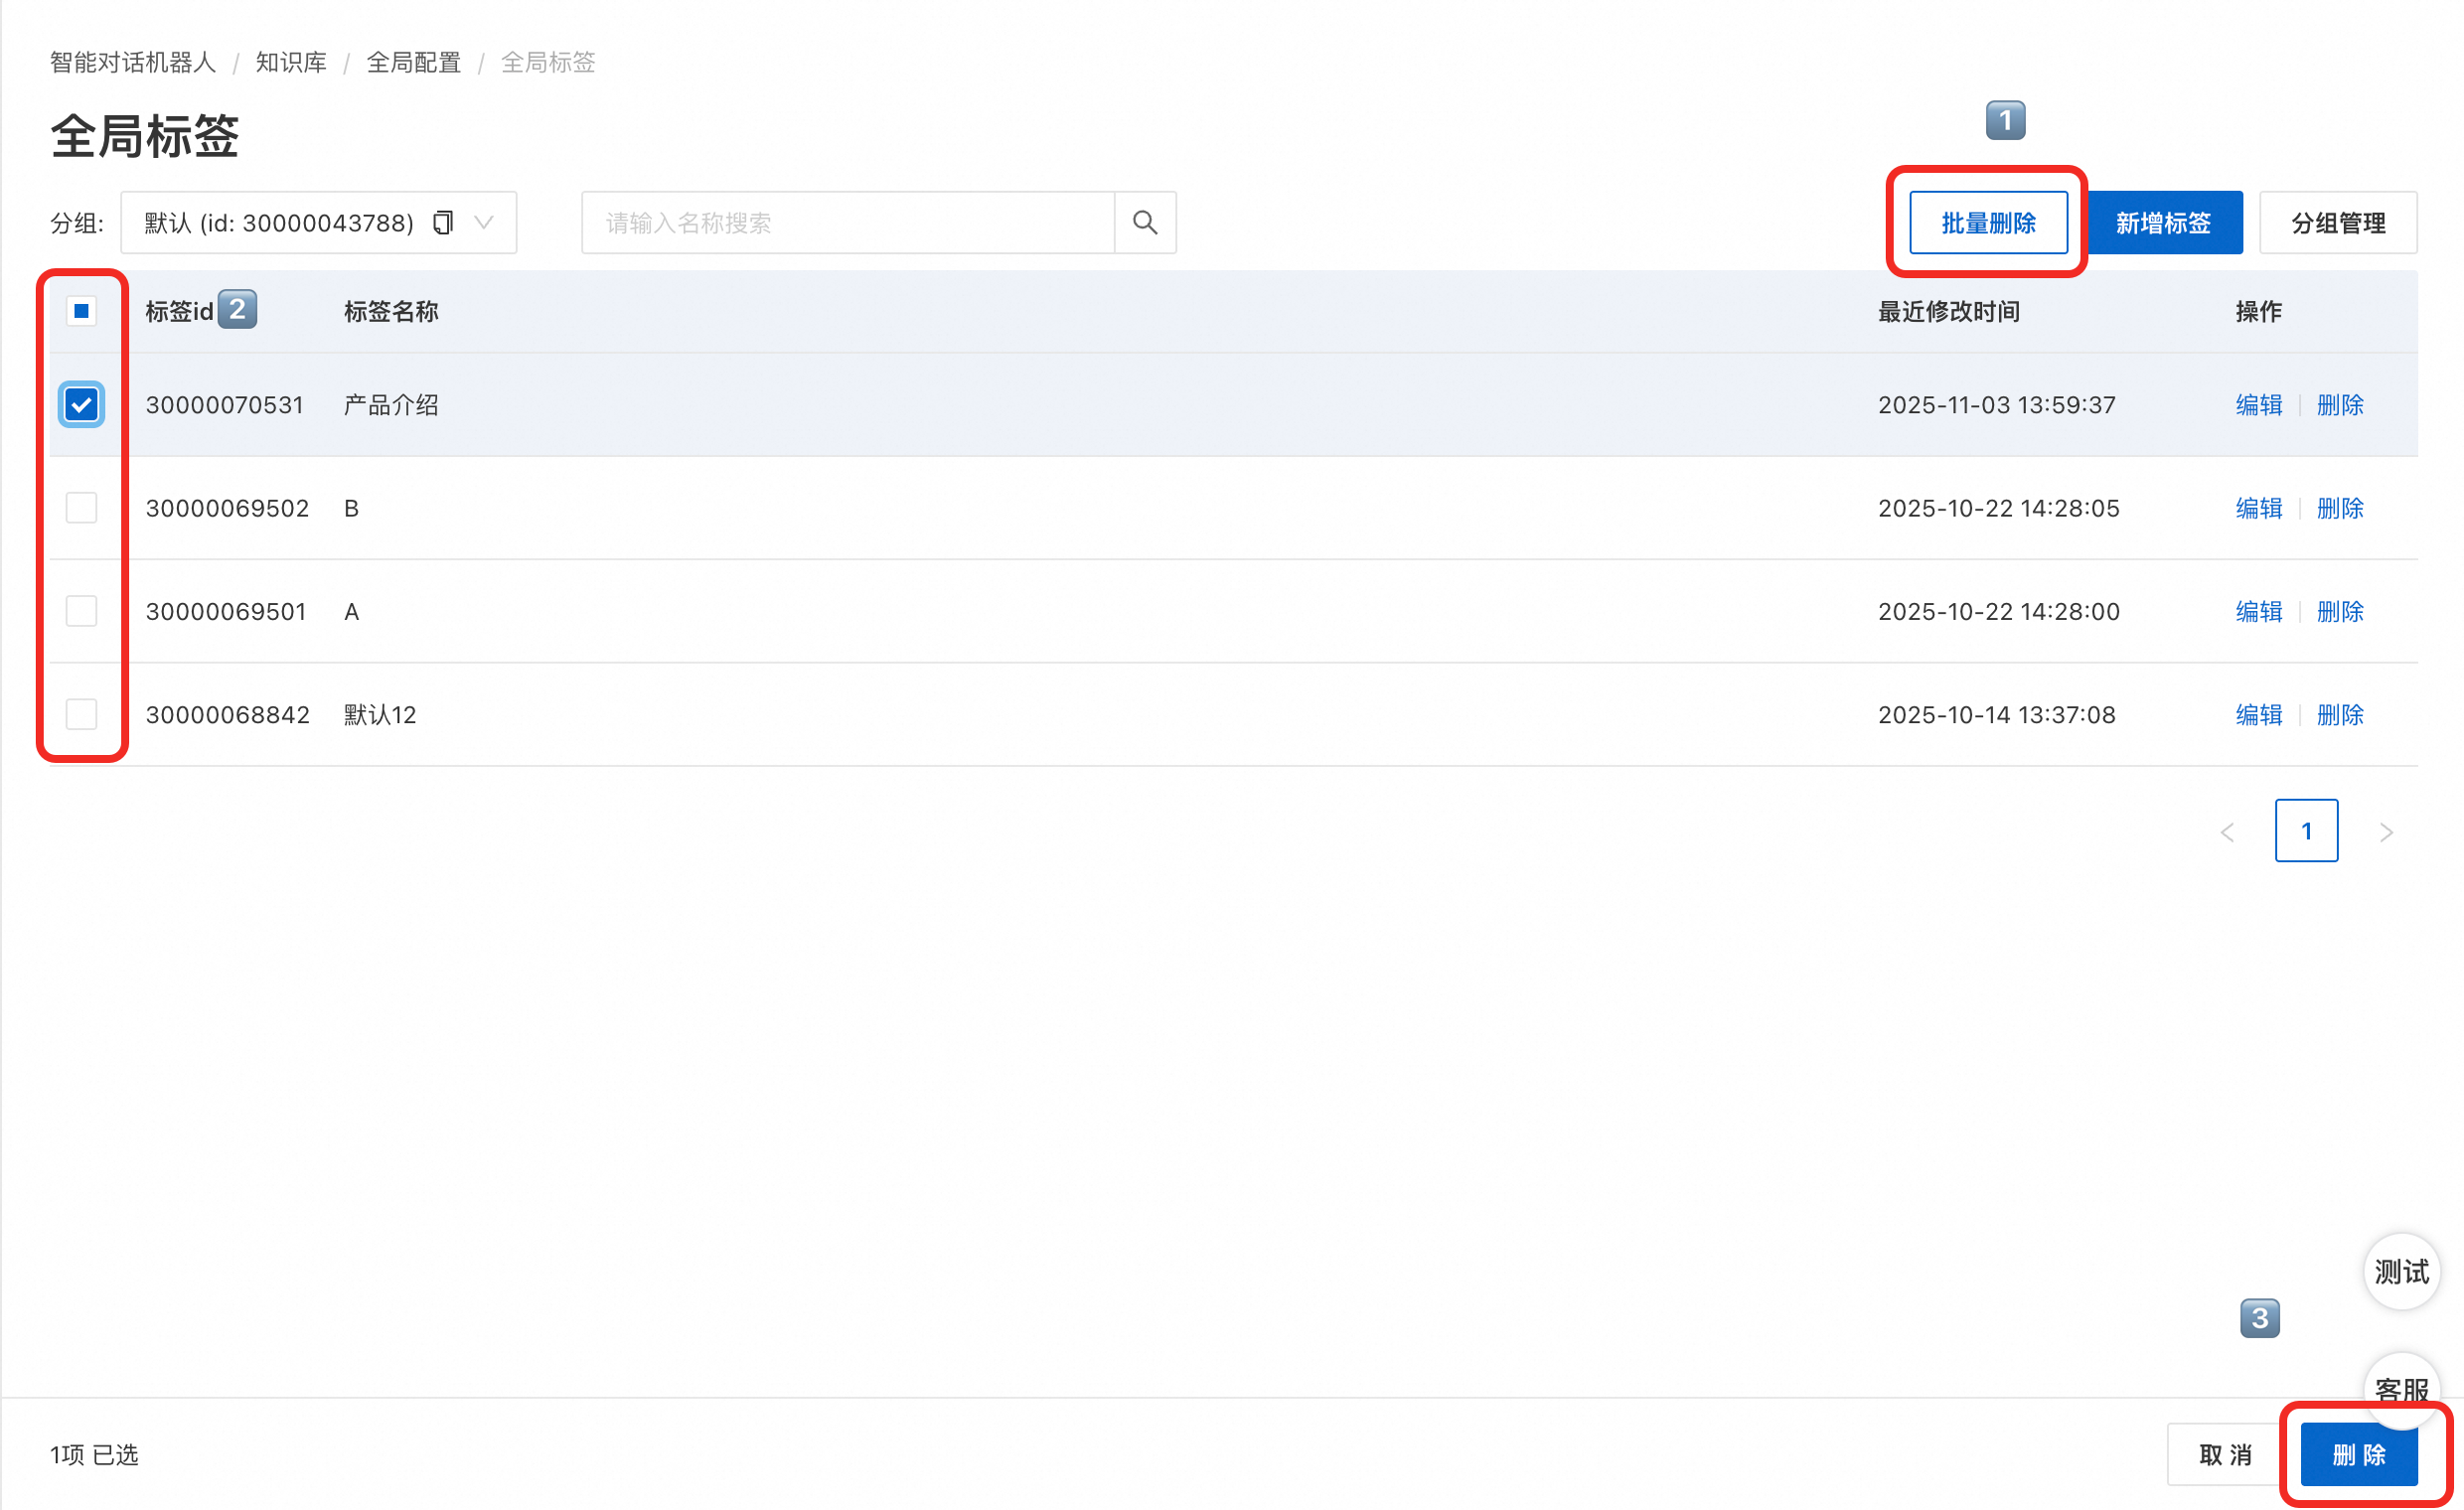The image size is (2464, 1510).
Task: Copy the group id with copy icon
Action: click(443, 222)
